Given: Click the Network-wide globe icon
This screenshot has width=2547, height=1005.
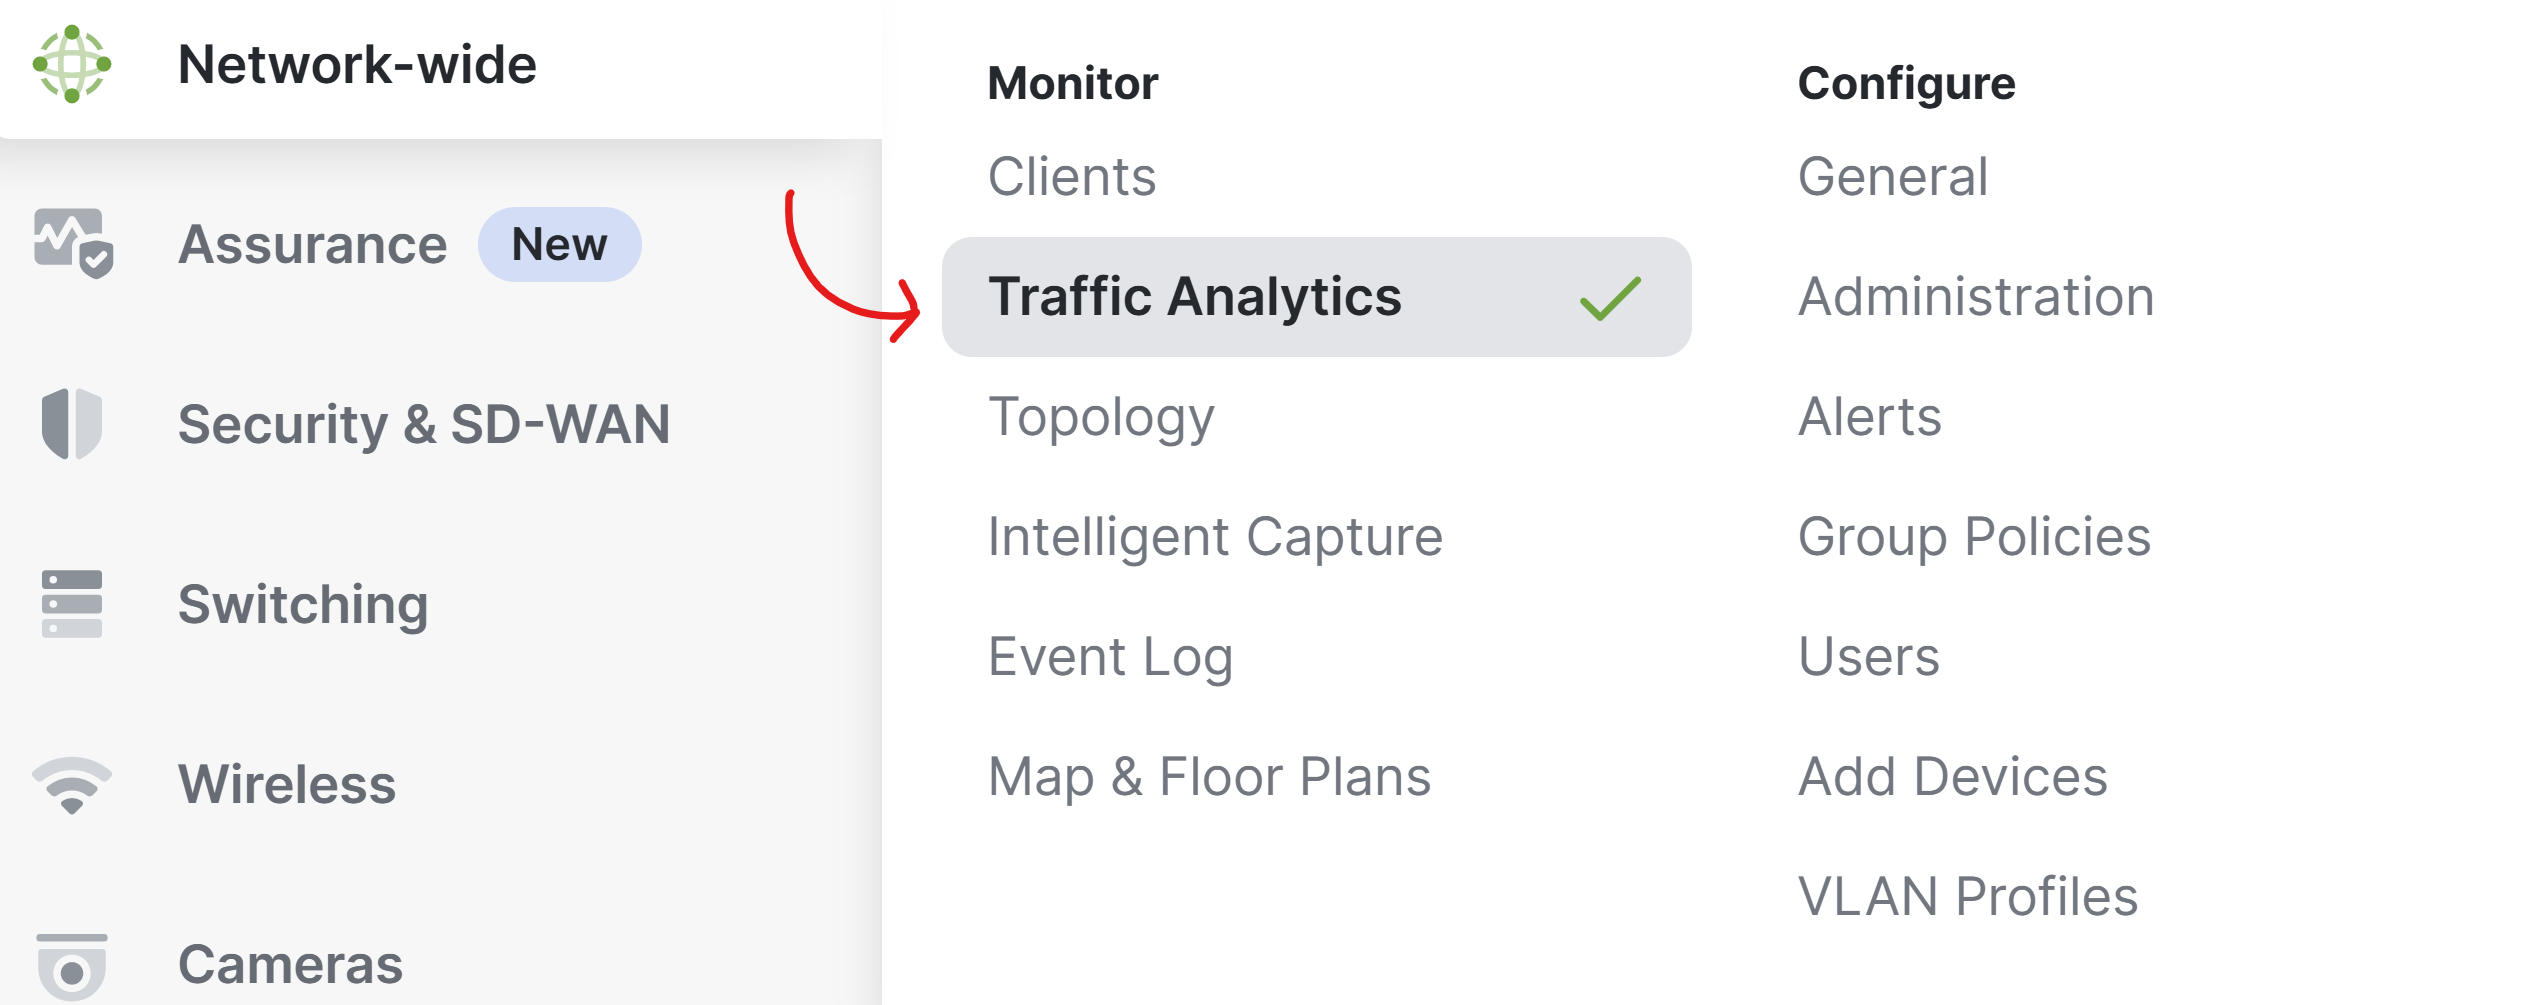Looking at the screenshot, I should (72, 64).
